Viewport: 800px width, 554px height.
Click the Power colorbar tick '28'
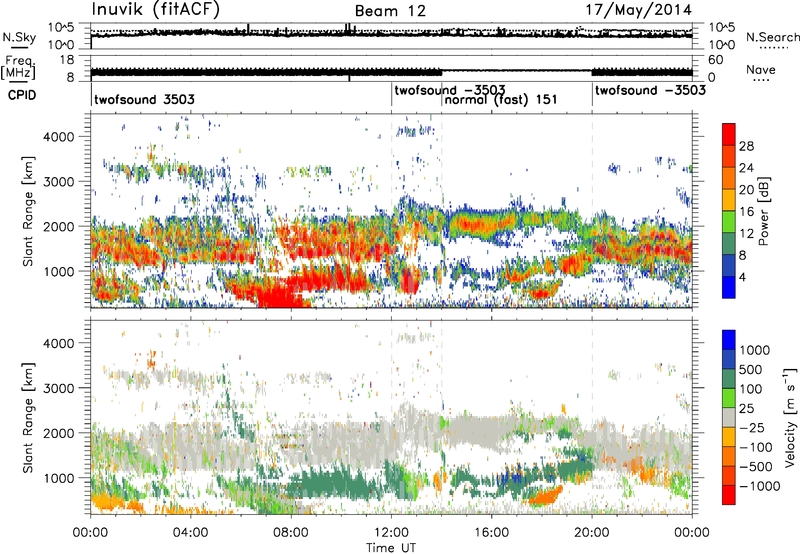[x=746, y=146]
